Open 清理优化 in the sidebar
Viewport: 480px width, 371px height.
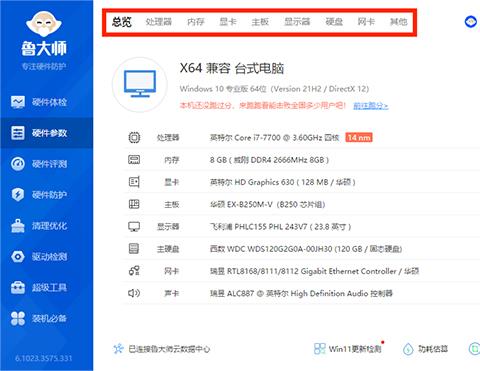click(46, 226)
